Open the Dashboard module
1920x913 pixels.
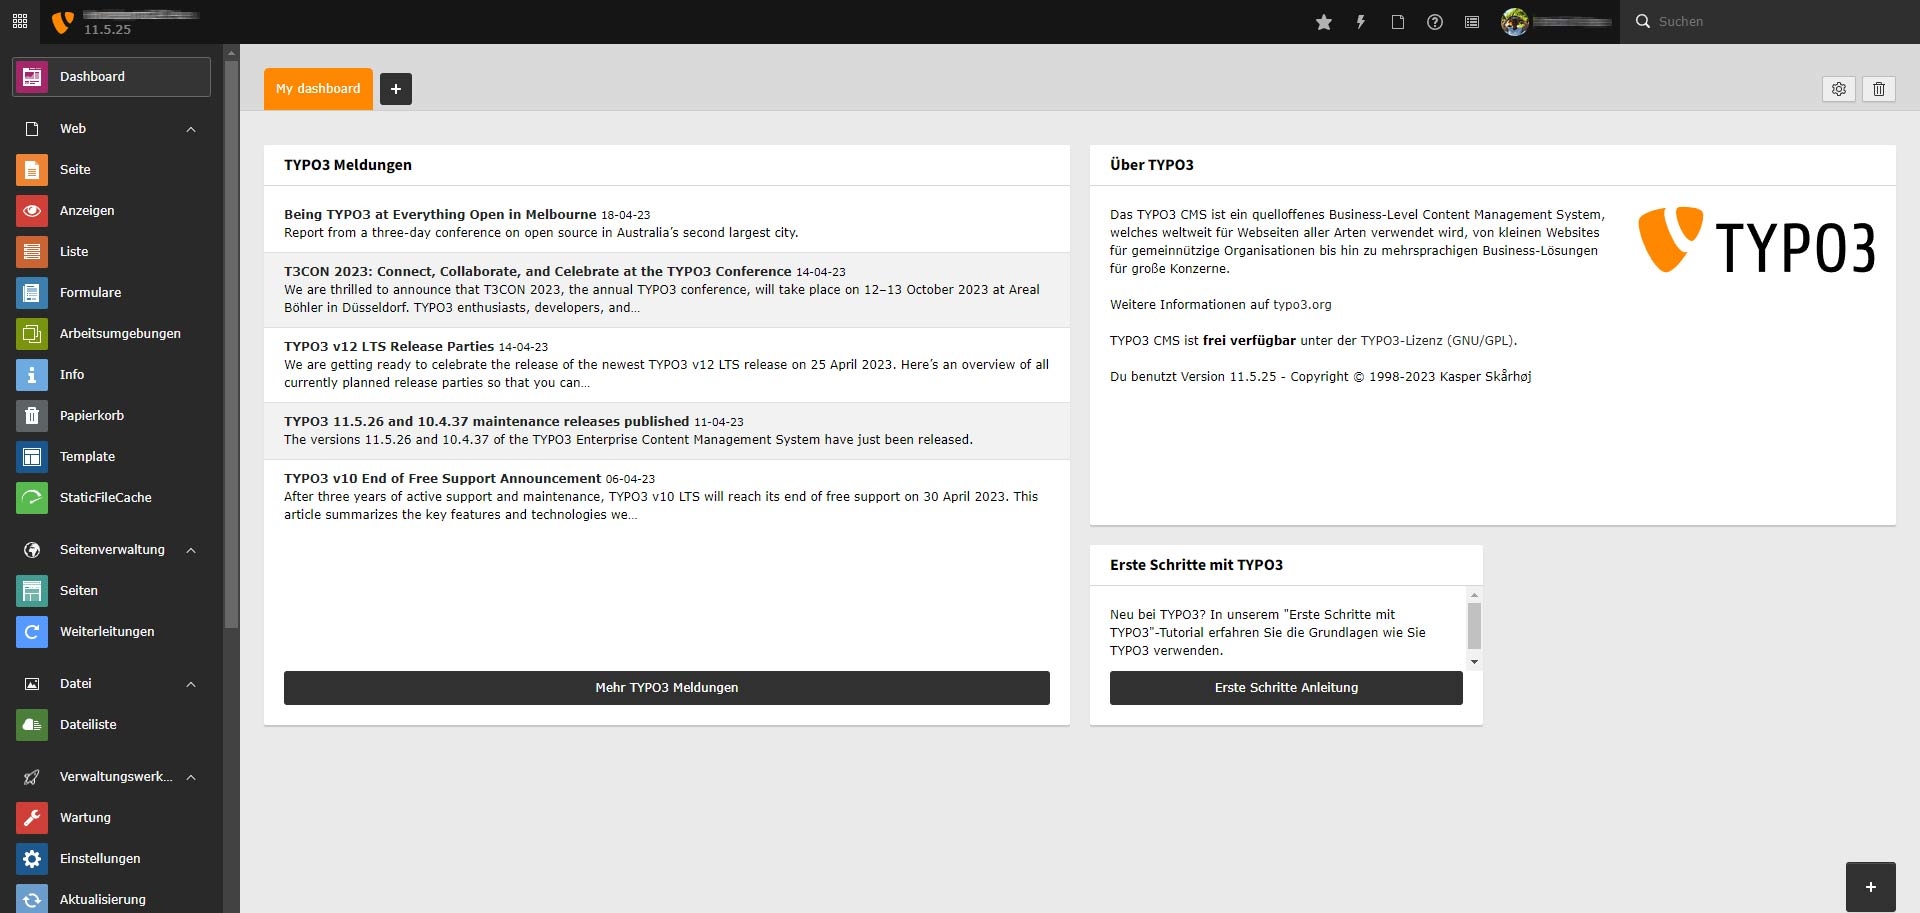[111, 77]
